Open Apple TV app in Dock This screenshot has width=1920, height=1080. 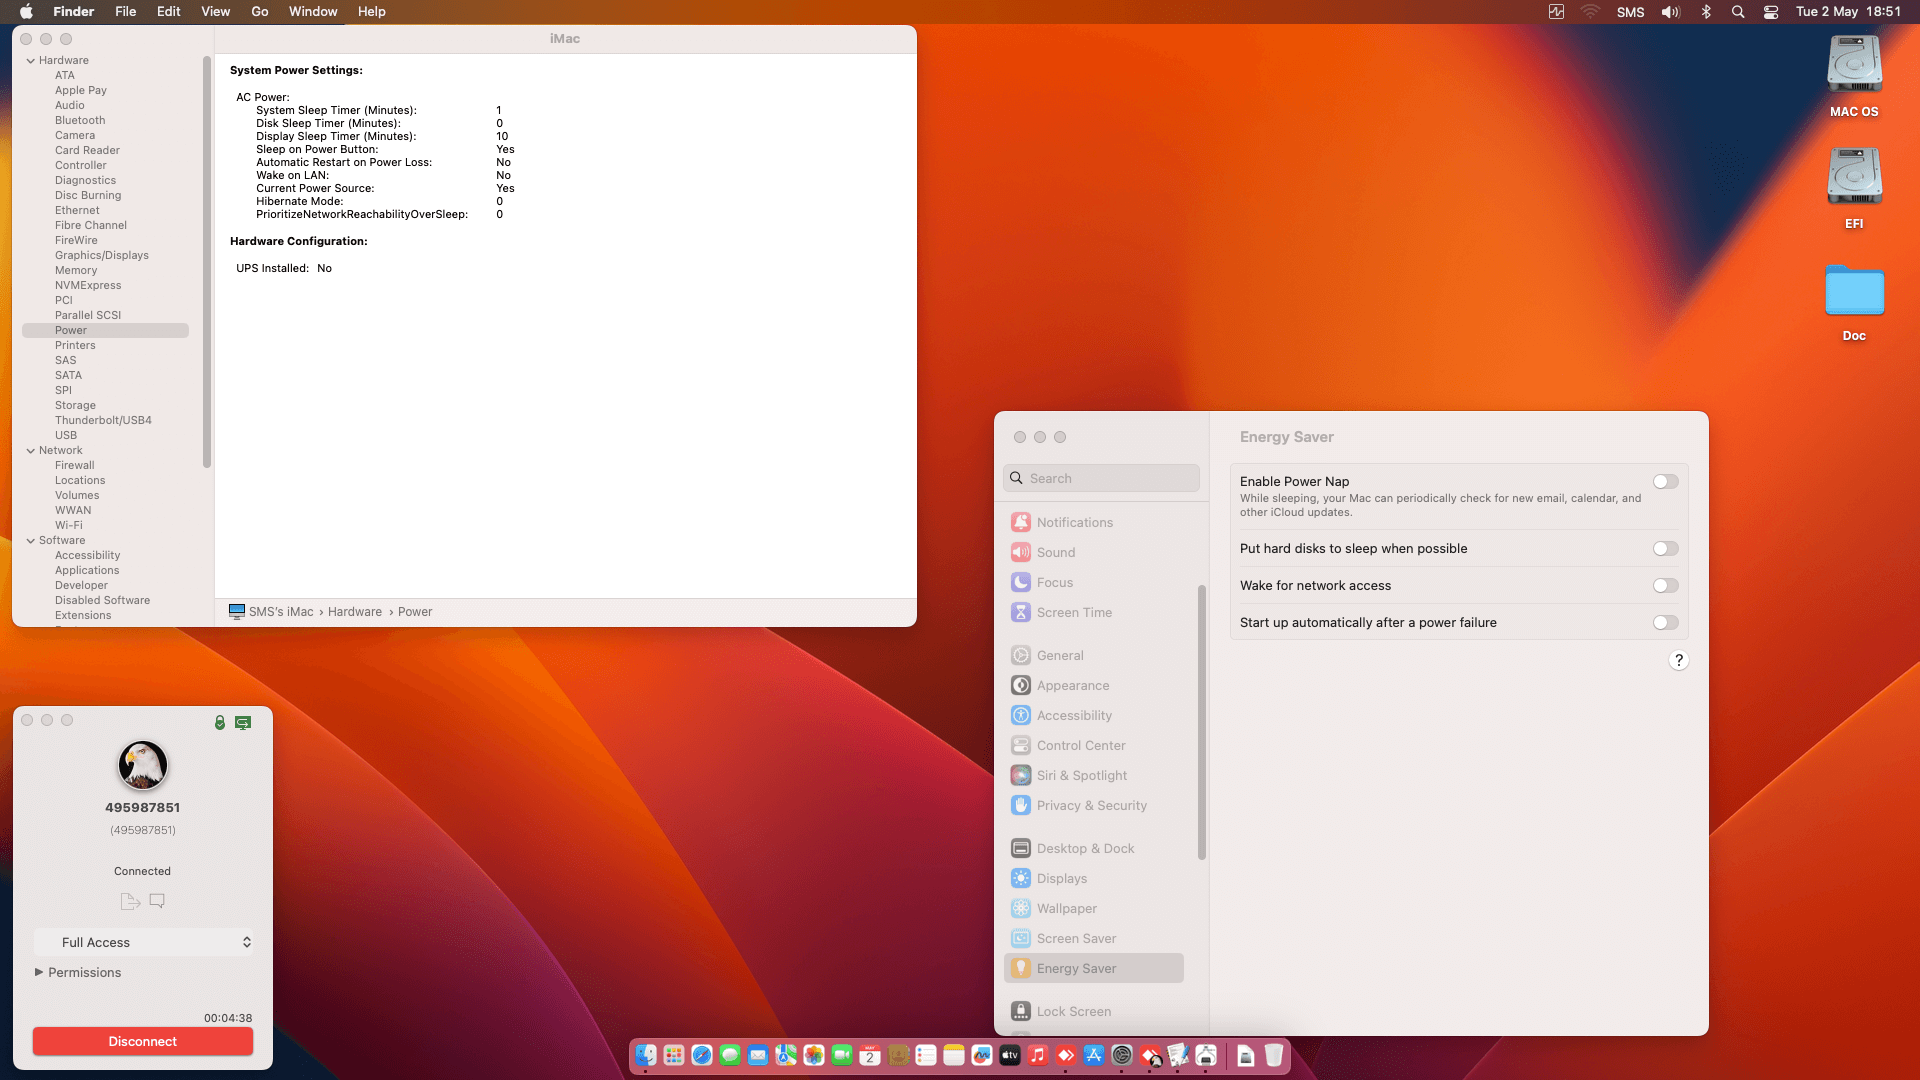coord(1010,1055)
